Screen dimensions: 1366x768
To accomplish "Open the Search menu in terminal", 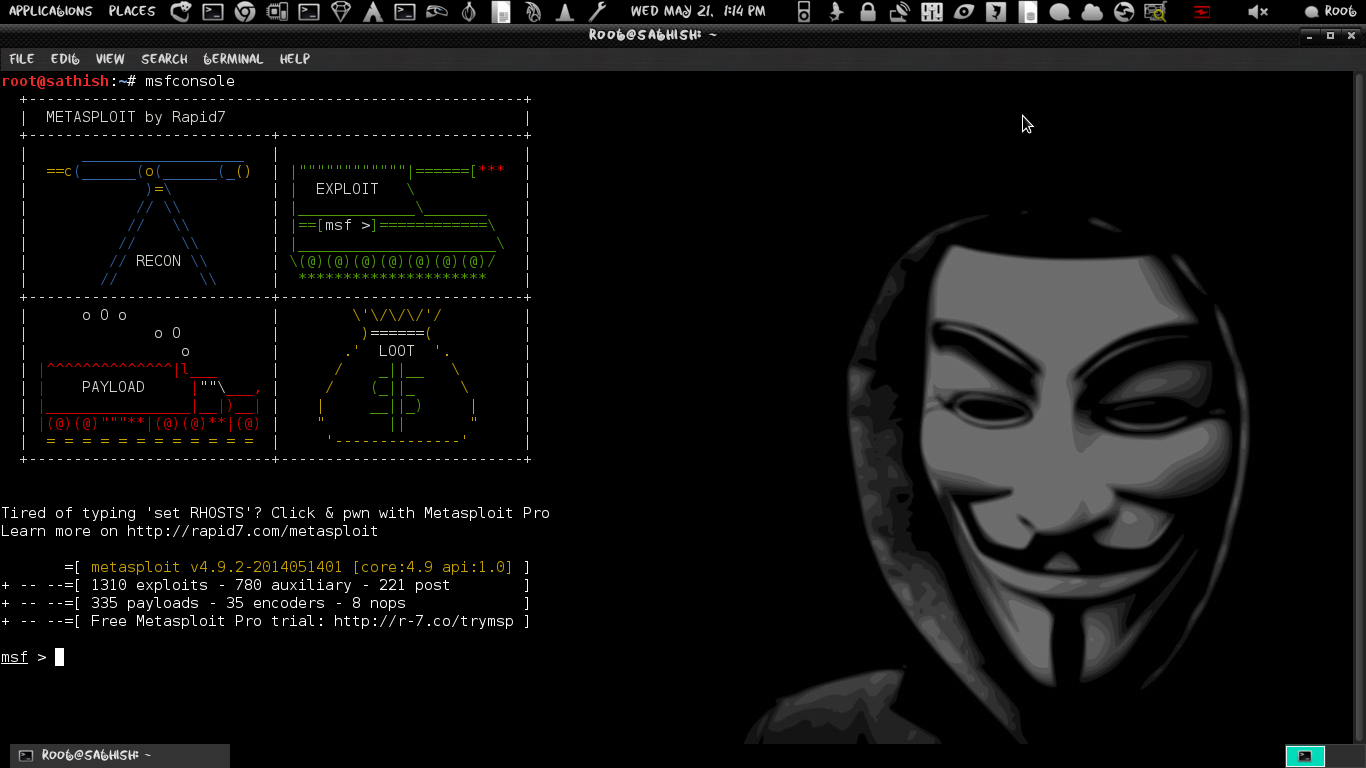I will click(x=164, y=59).
